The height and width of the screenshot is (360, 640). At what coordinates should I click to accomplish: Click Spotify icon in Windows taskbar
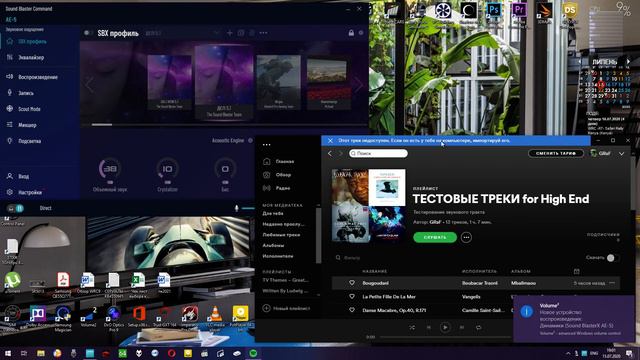click(x=253, y=353)
